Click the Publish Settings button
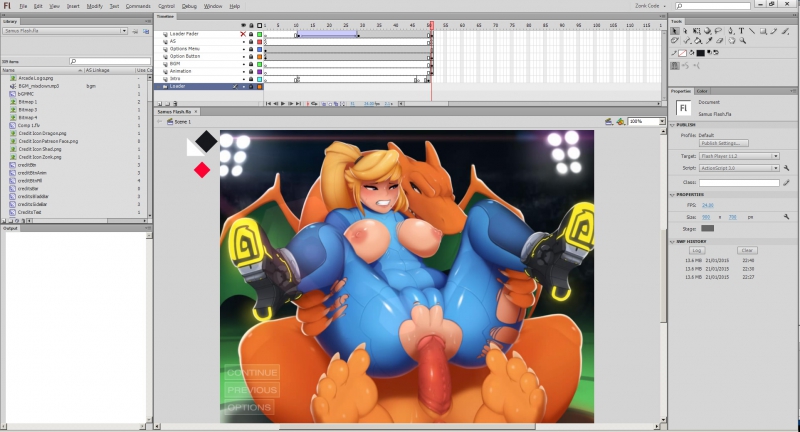Image resolution: width=800 pixels, height=432 pixels. tap(723, 143)
